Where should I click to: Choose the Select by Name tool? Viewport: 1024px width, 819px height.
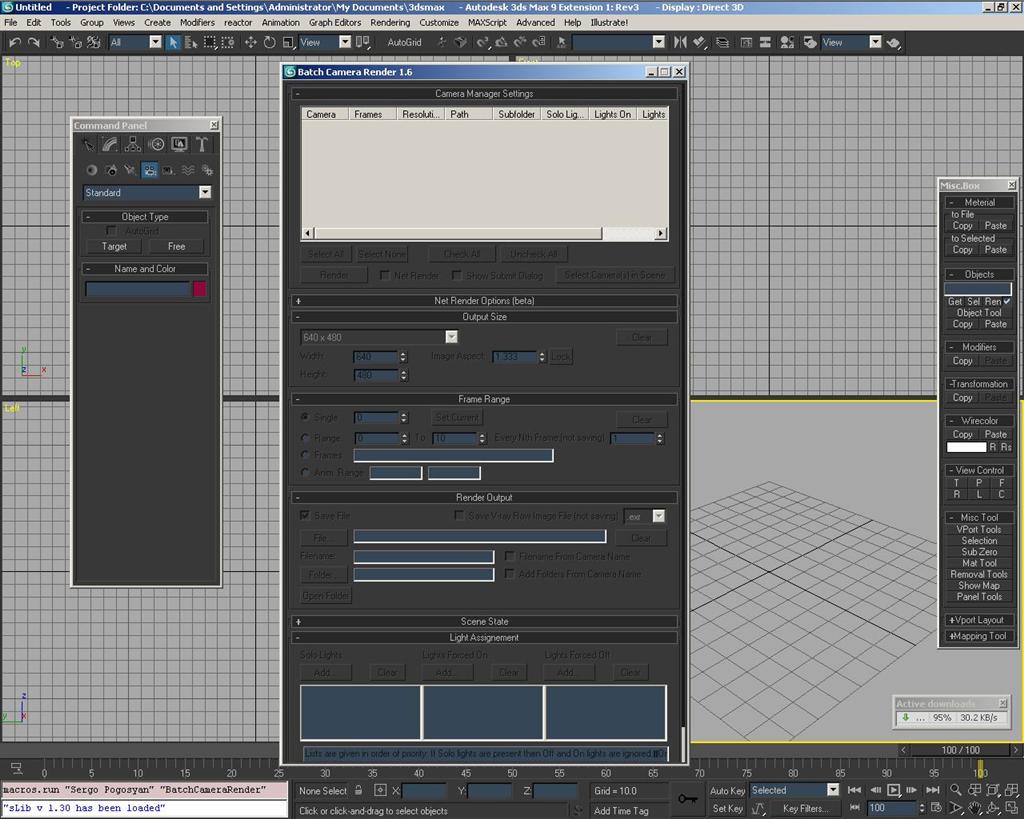[x=191, y=42]
